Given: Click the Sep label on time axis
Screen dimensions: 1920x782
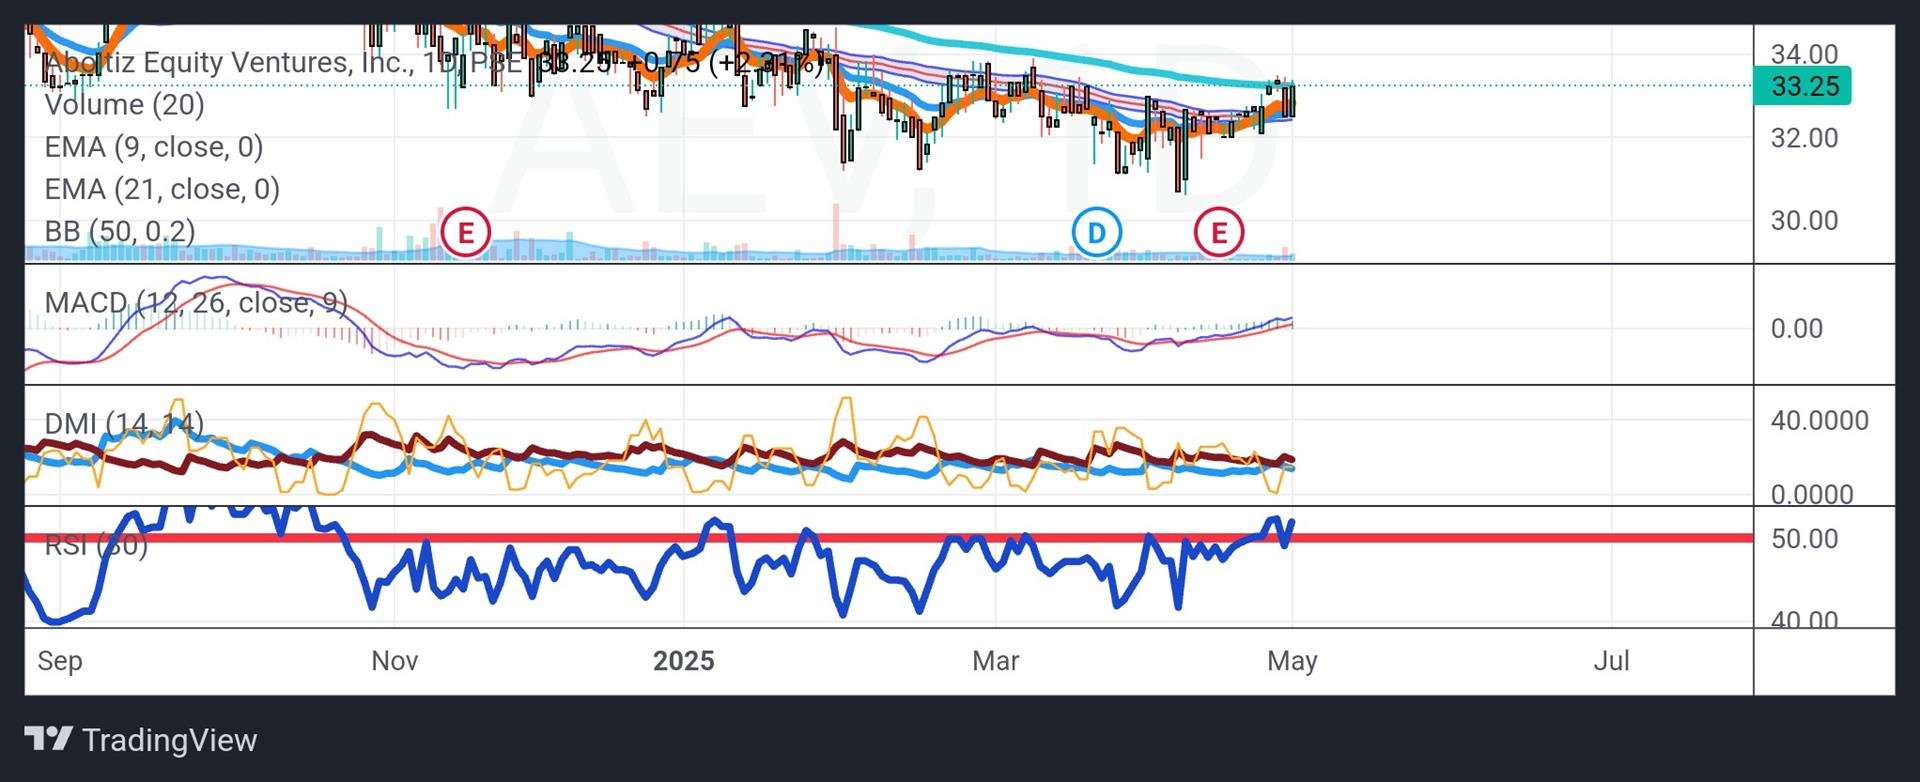Looking at the screenshot, I should [60, 661].
